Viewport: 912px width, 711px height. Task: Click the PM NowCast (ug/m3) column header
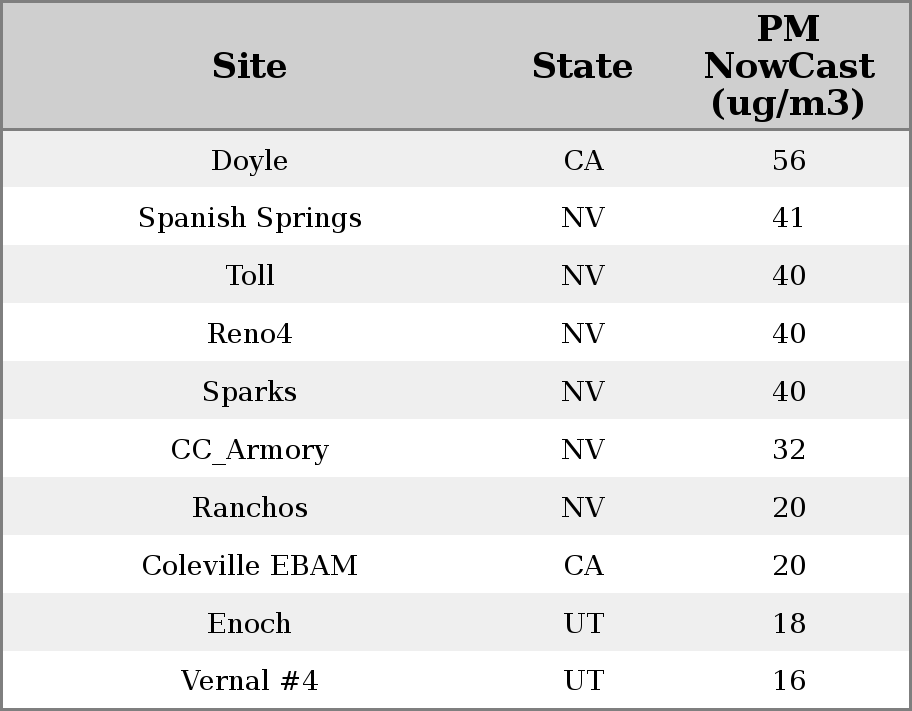tap(788, 67)
